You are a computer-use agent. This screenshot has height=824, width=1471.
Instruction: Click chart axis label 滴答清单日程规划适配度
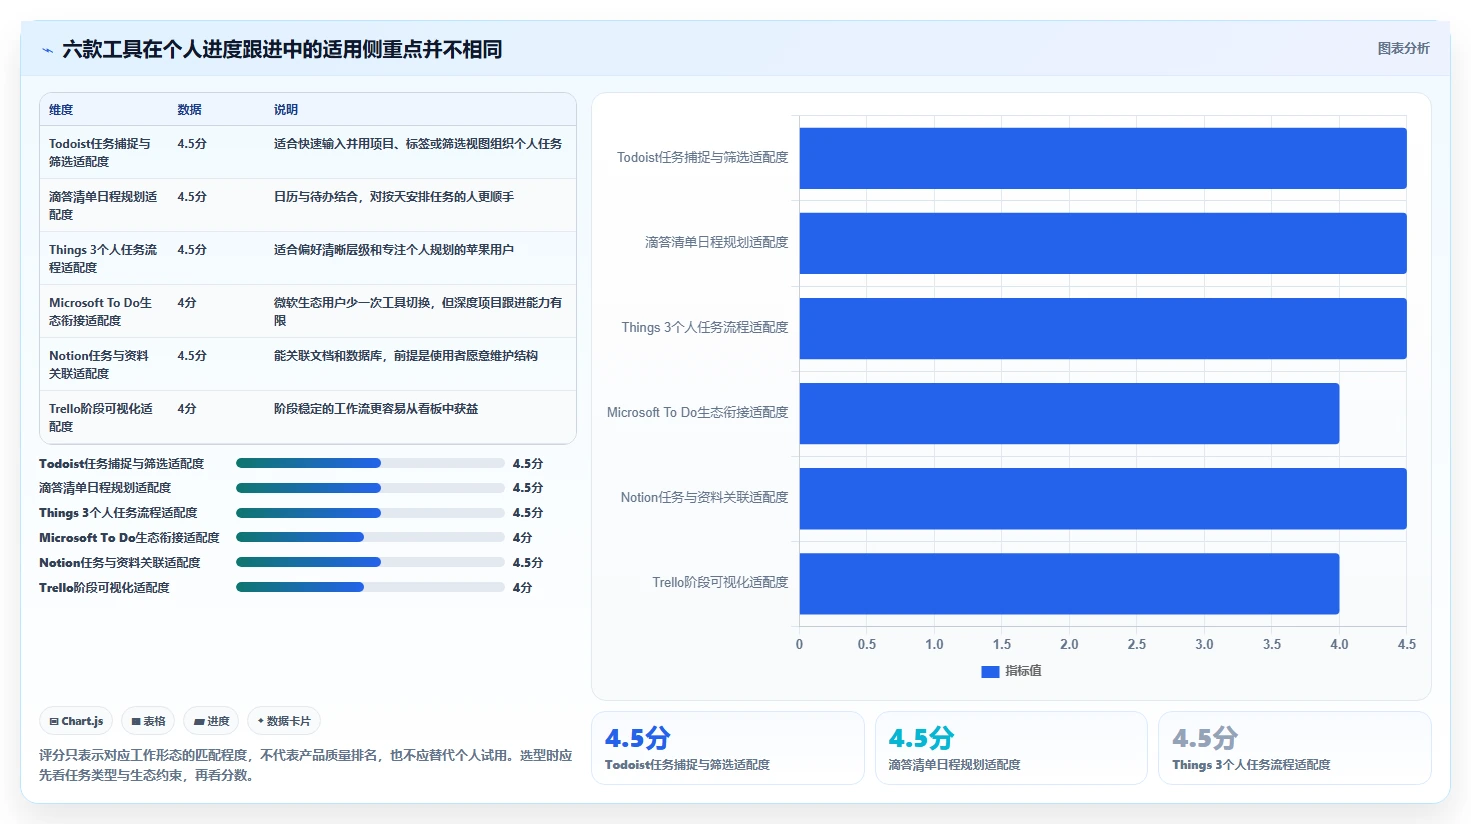pos(716,242)
